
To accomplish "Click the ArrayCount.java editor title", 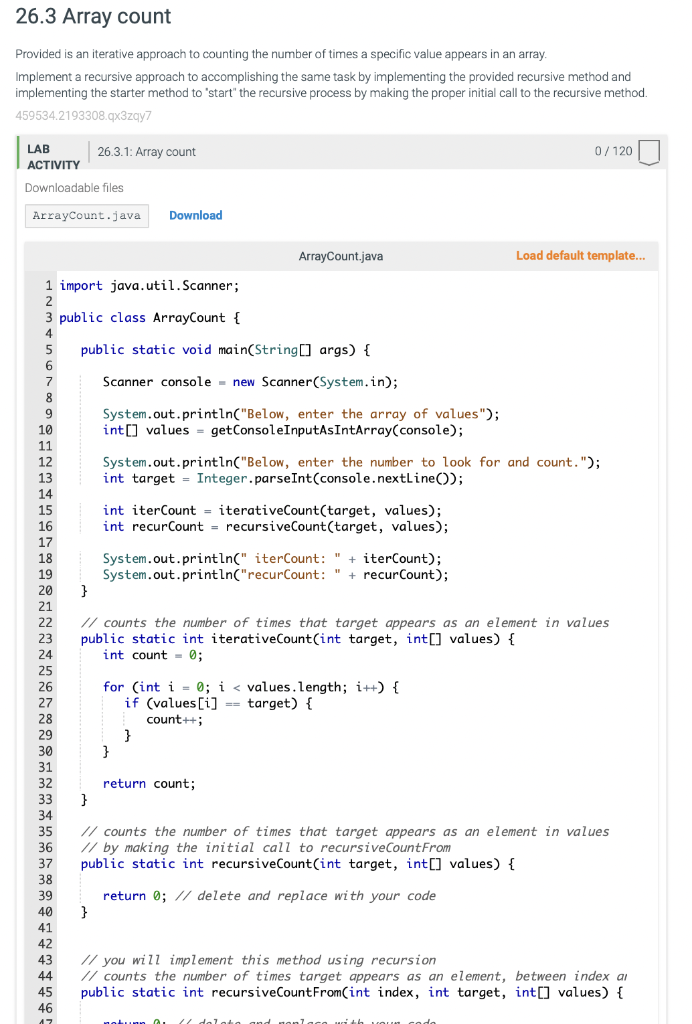I will click(x=341, y=257).
